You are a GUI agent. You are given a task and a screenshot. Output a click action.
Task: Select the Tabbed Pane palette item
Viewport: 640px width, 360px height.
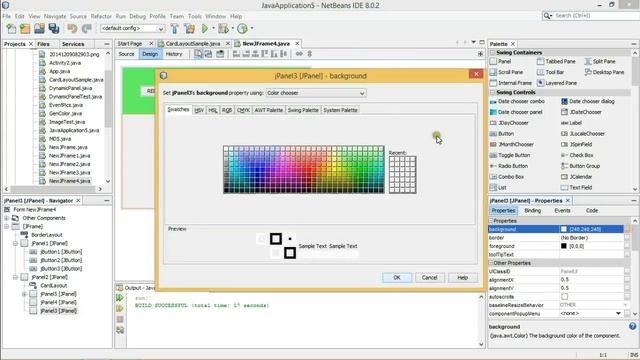(x=556, y=61)
